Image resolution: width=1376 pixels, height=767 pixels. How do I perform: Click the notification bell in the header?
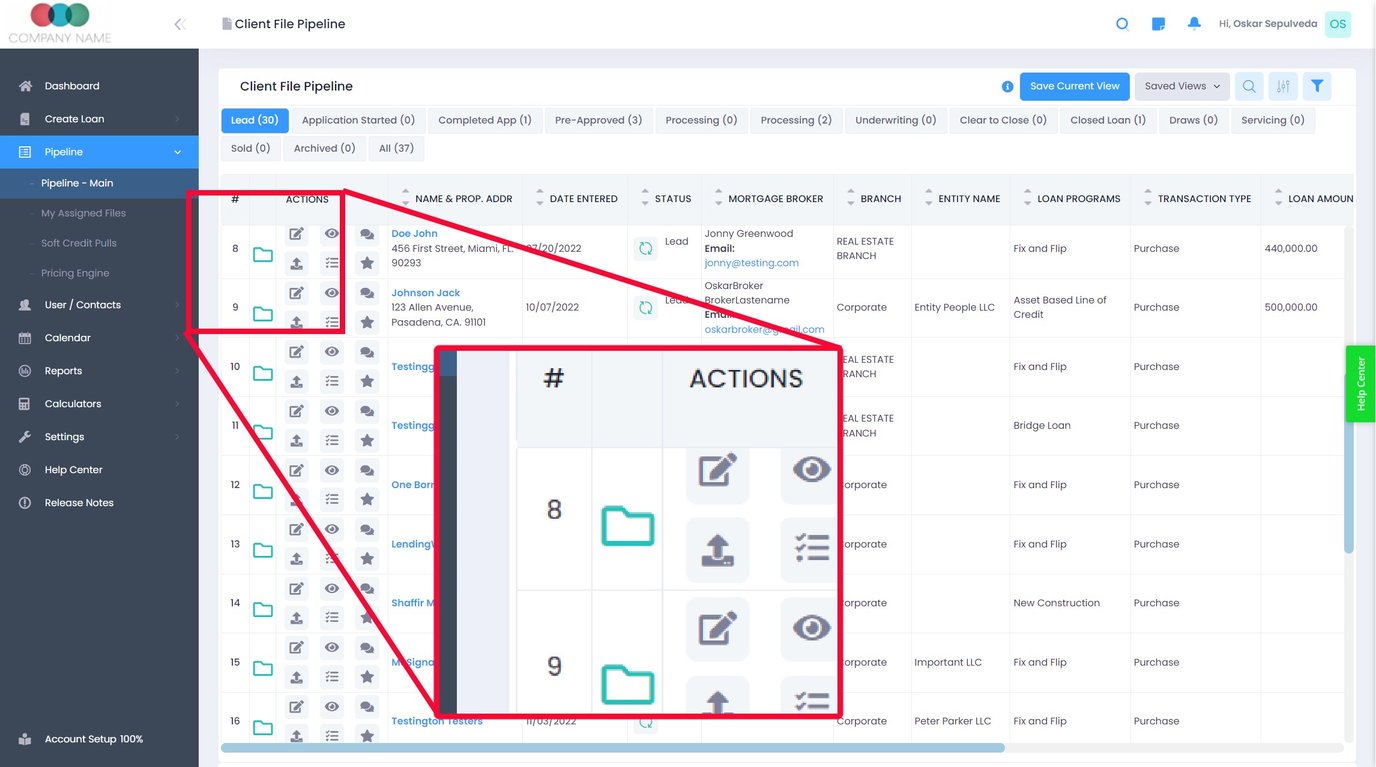1194,23
